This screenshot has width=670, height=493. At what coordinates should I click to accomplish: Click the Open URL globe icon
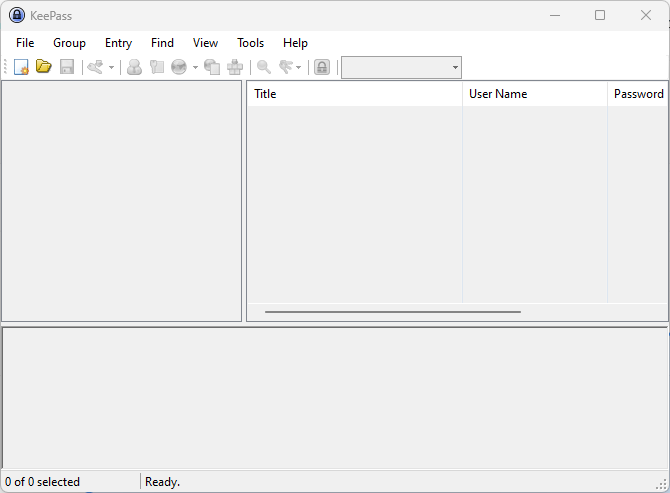pyautogui.click(x=179, y=67)
